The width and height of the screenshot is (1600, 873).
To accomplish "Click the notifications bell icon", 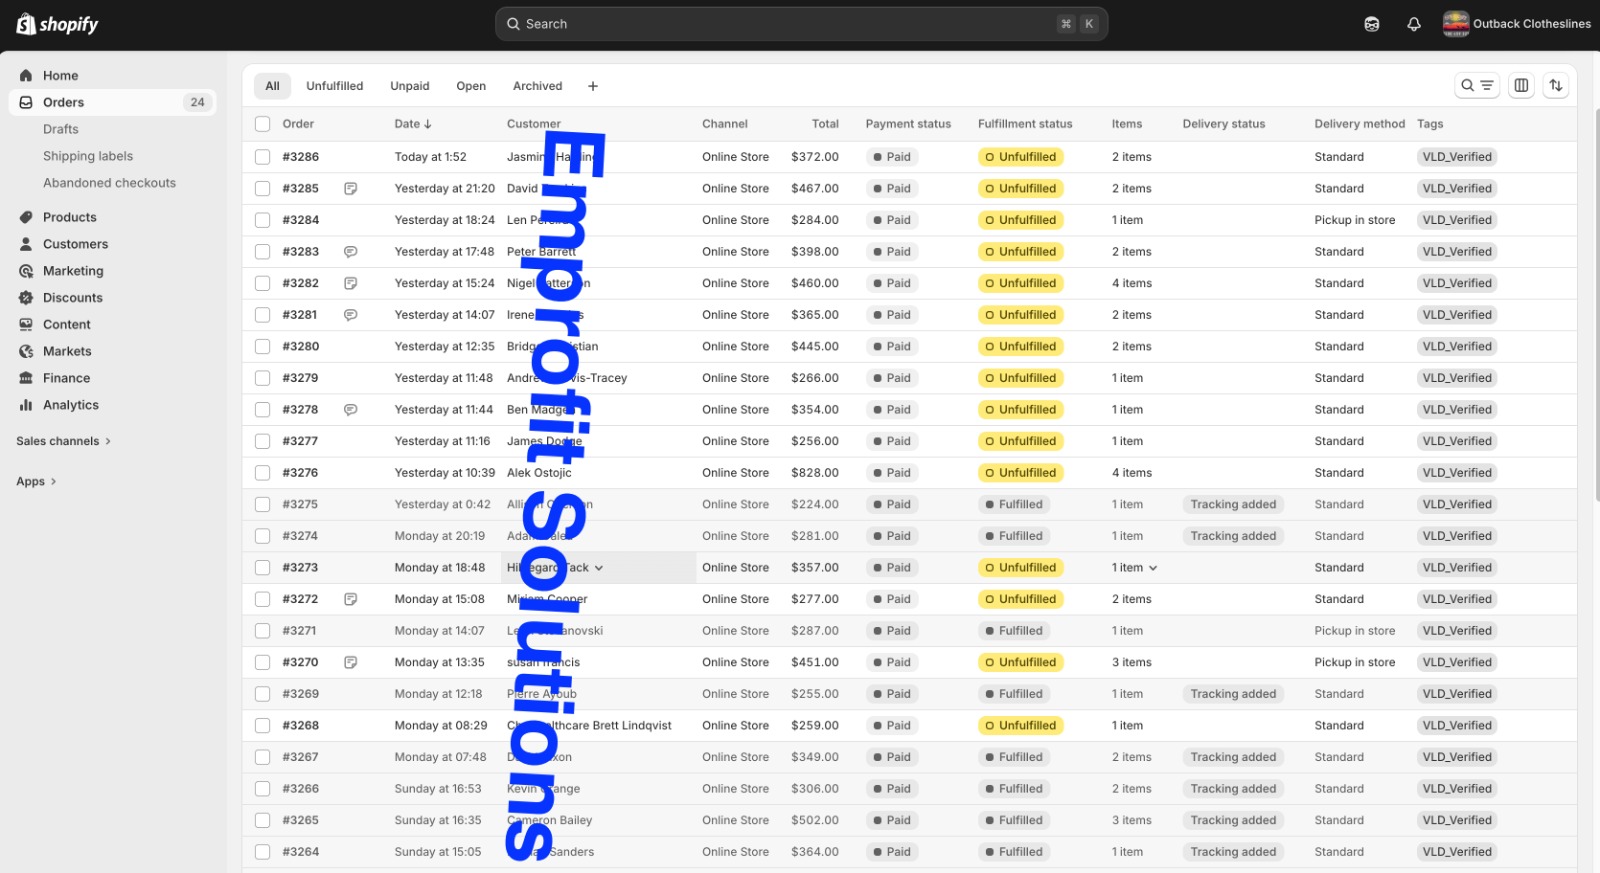I will tap(1413, 24).
